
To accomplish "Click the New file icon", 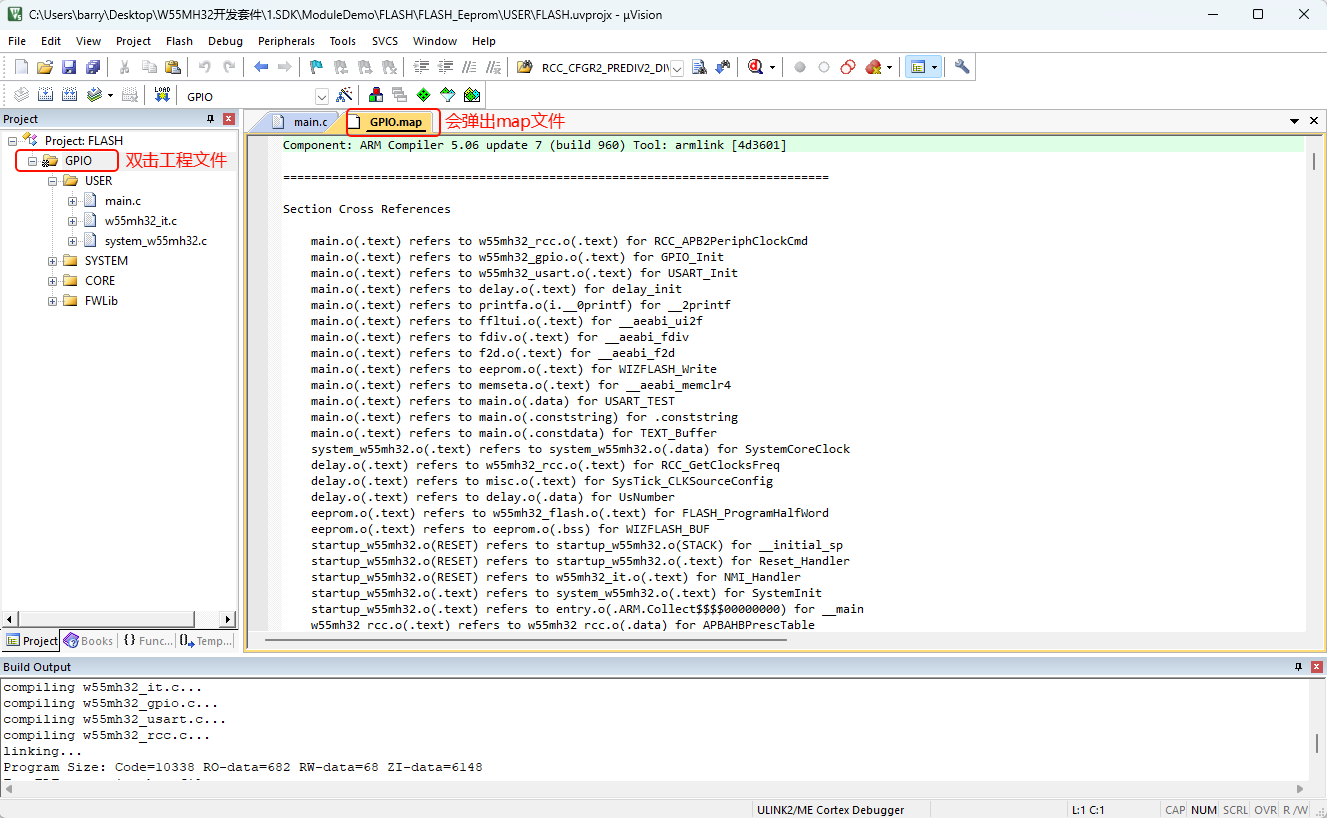I will click(x=21, y=67).
